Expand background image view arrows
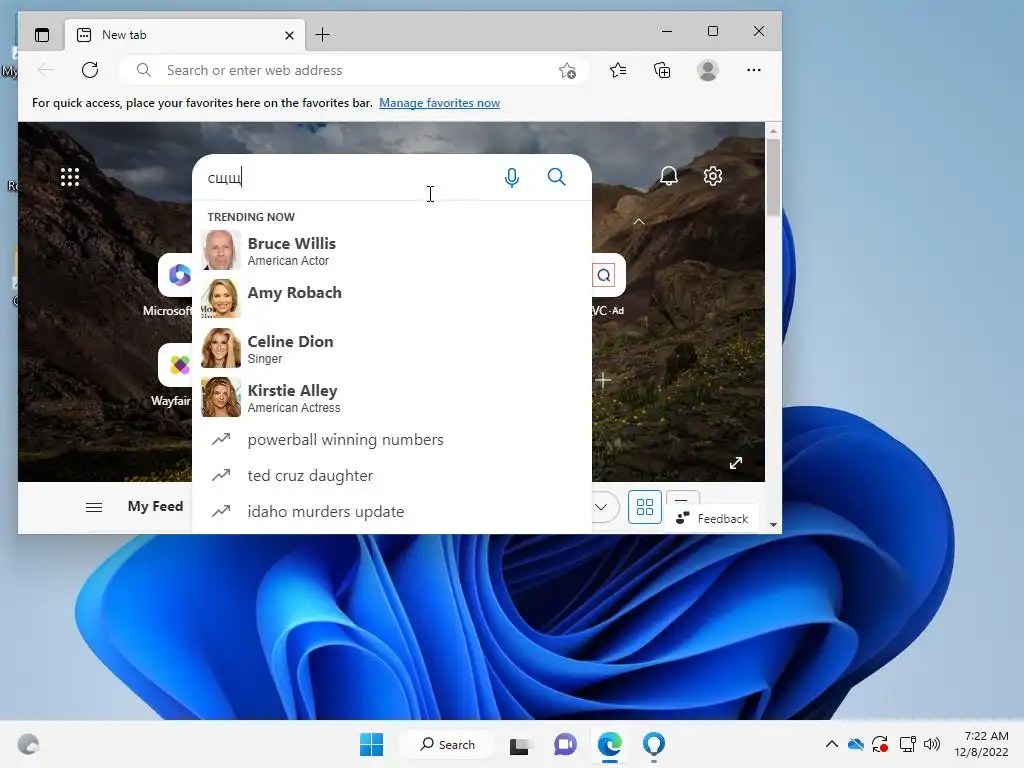The image size is (1024, 768). tap(736, 463)
